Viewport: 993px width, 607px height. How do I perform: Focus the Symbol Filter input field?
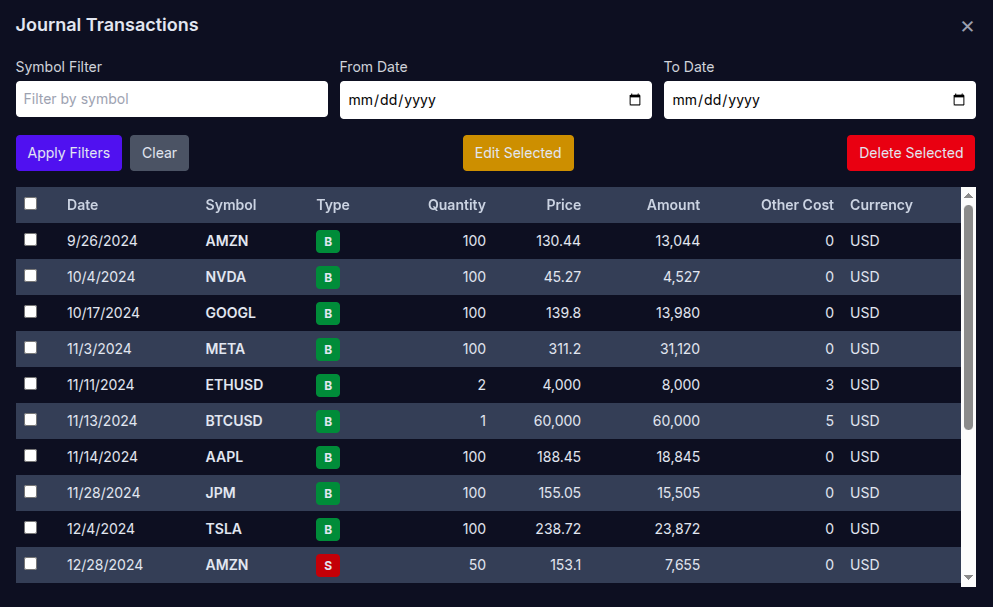point(172,99)
